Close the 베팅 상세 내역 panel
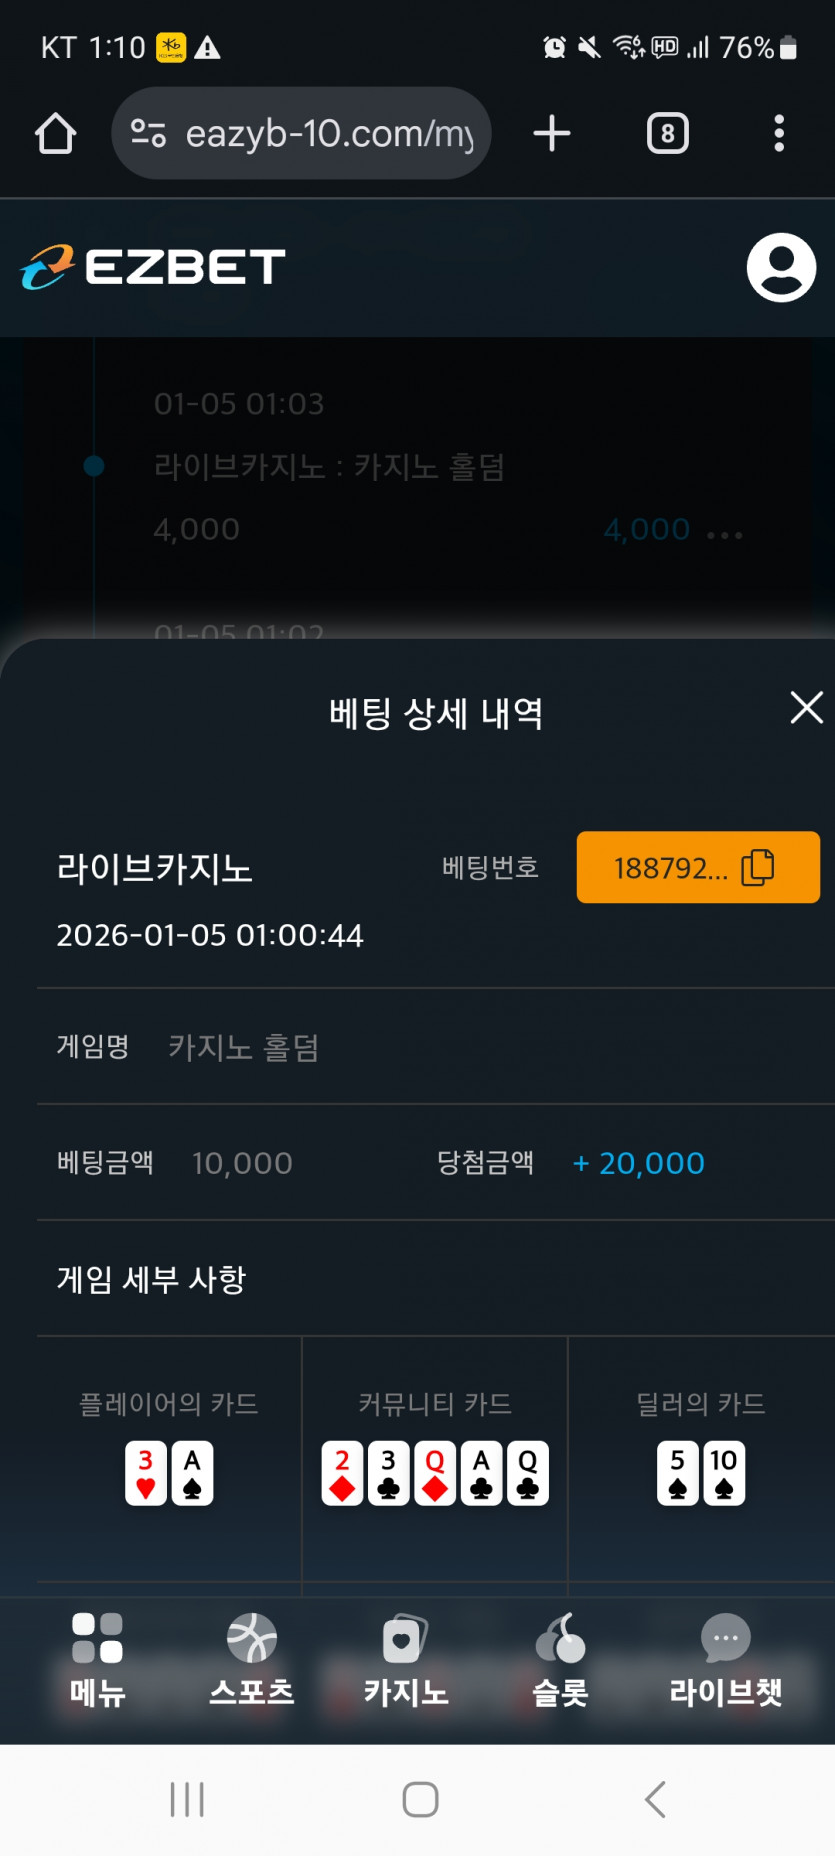The width and height of the screenshot is (835, 1856). pos(806,708)
